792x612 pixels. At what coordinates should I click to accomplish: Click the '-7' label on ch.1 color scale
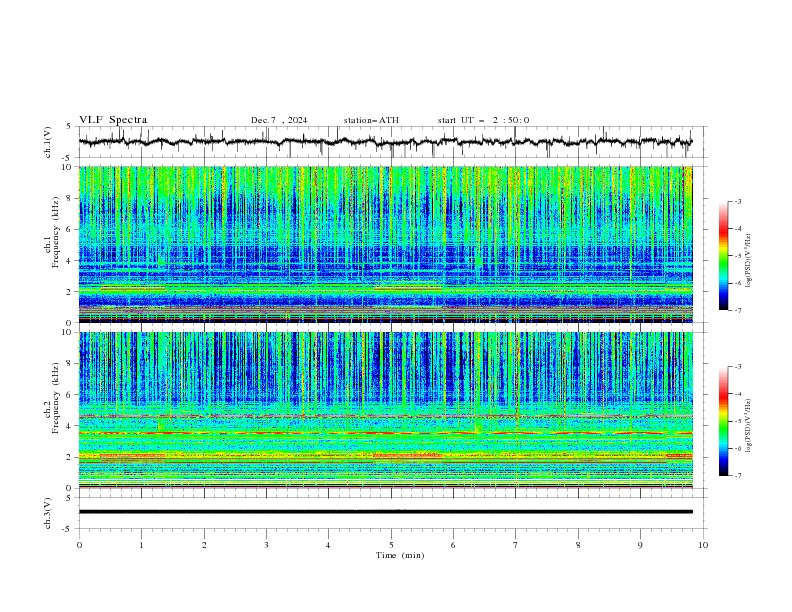point(737,310)
